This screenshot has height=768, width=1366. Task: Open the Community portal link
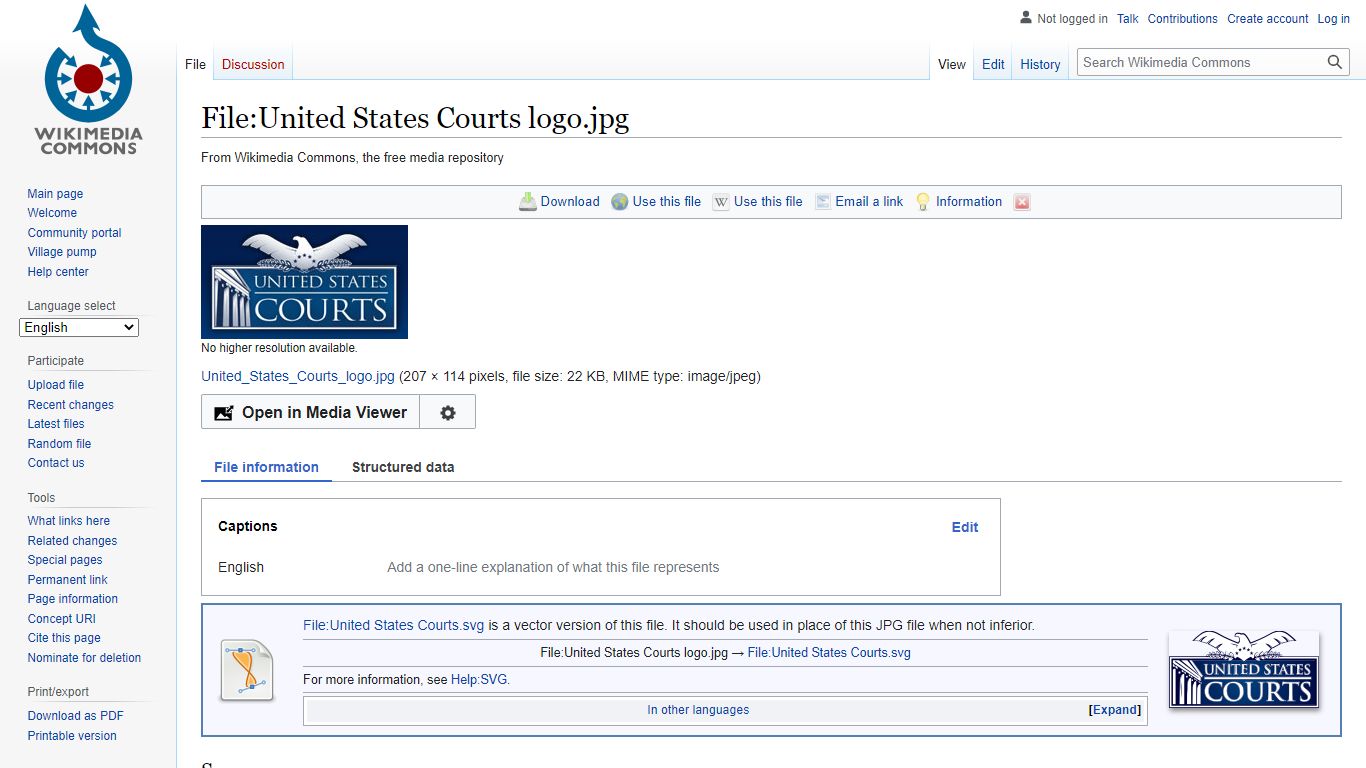pos(74,233)
